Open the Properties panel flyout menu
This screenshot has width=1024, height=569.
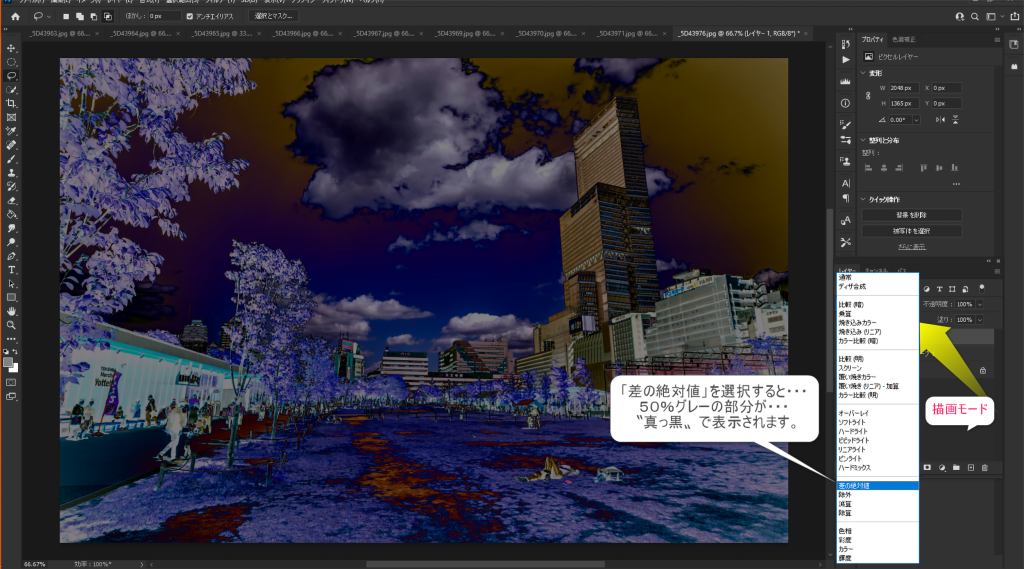coord(997,40)
